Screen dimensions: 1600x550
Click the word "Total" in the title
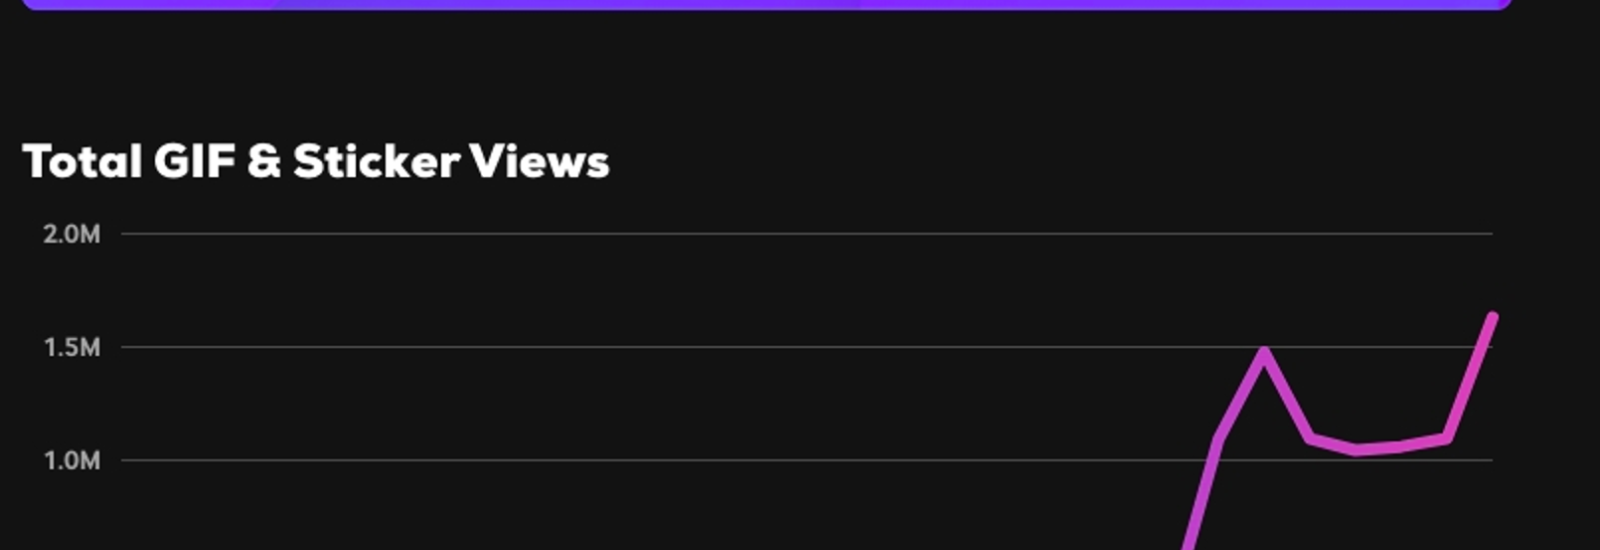click(82, 161)
